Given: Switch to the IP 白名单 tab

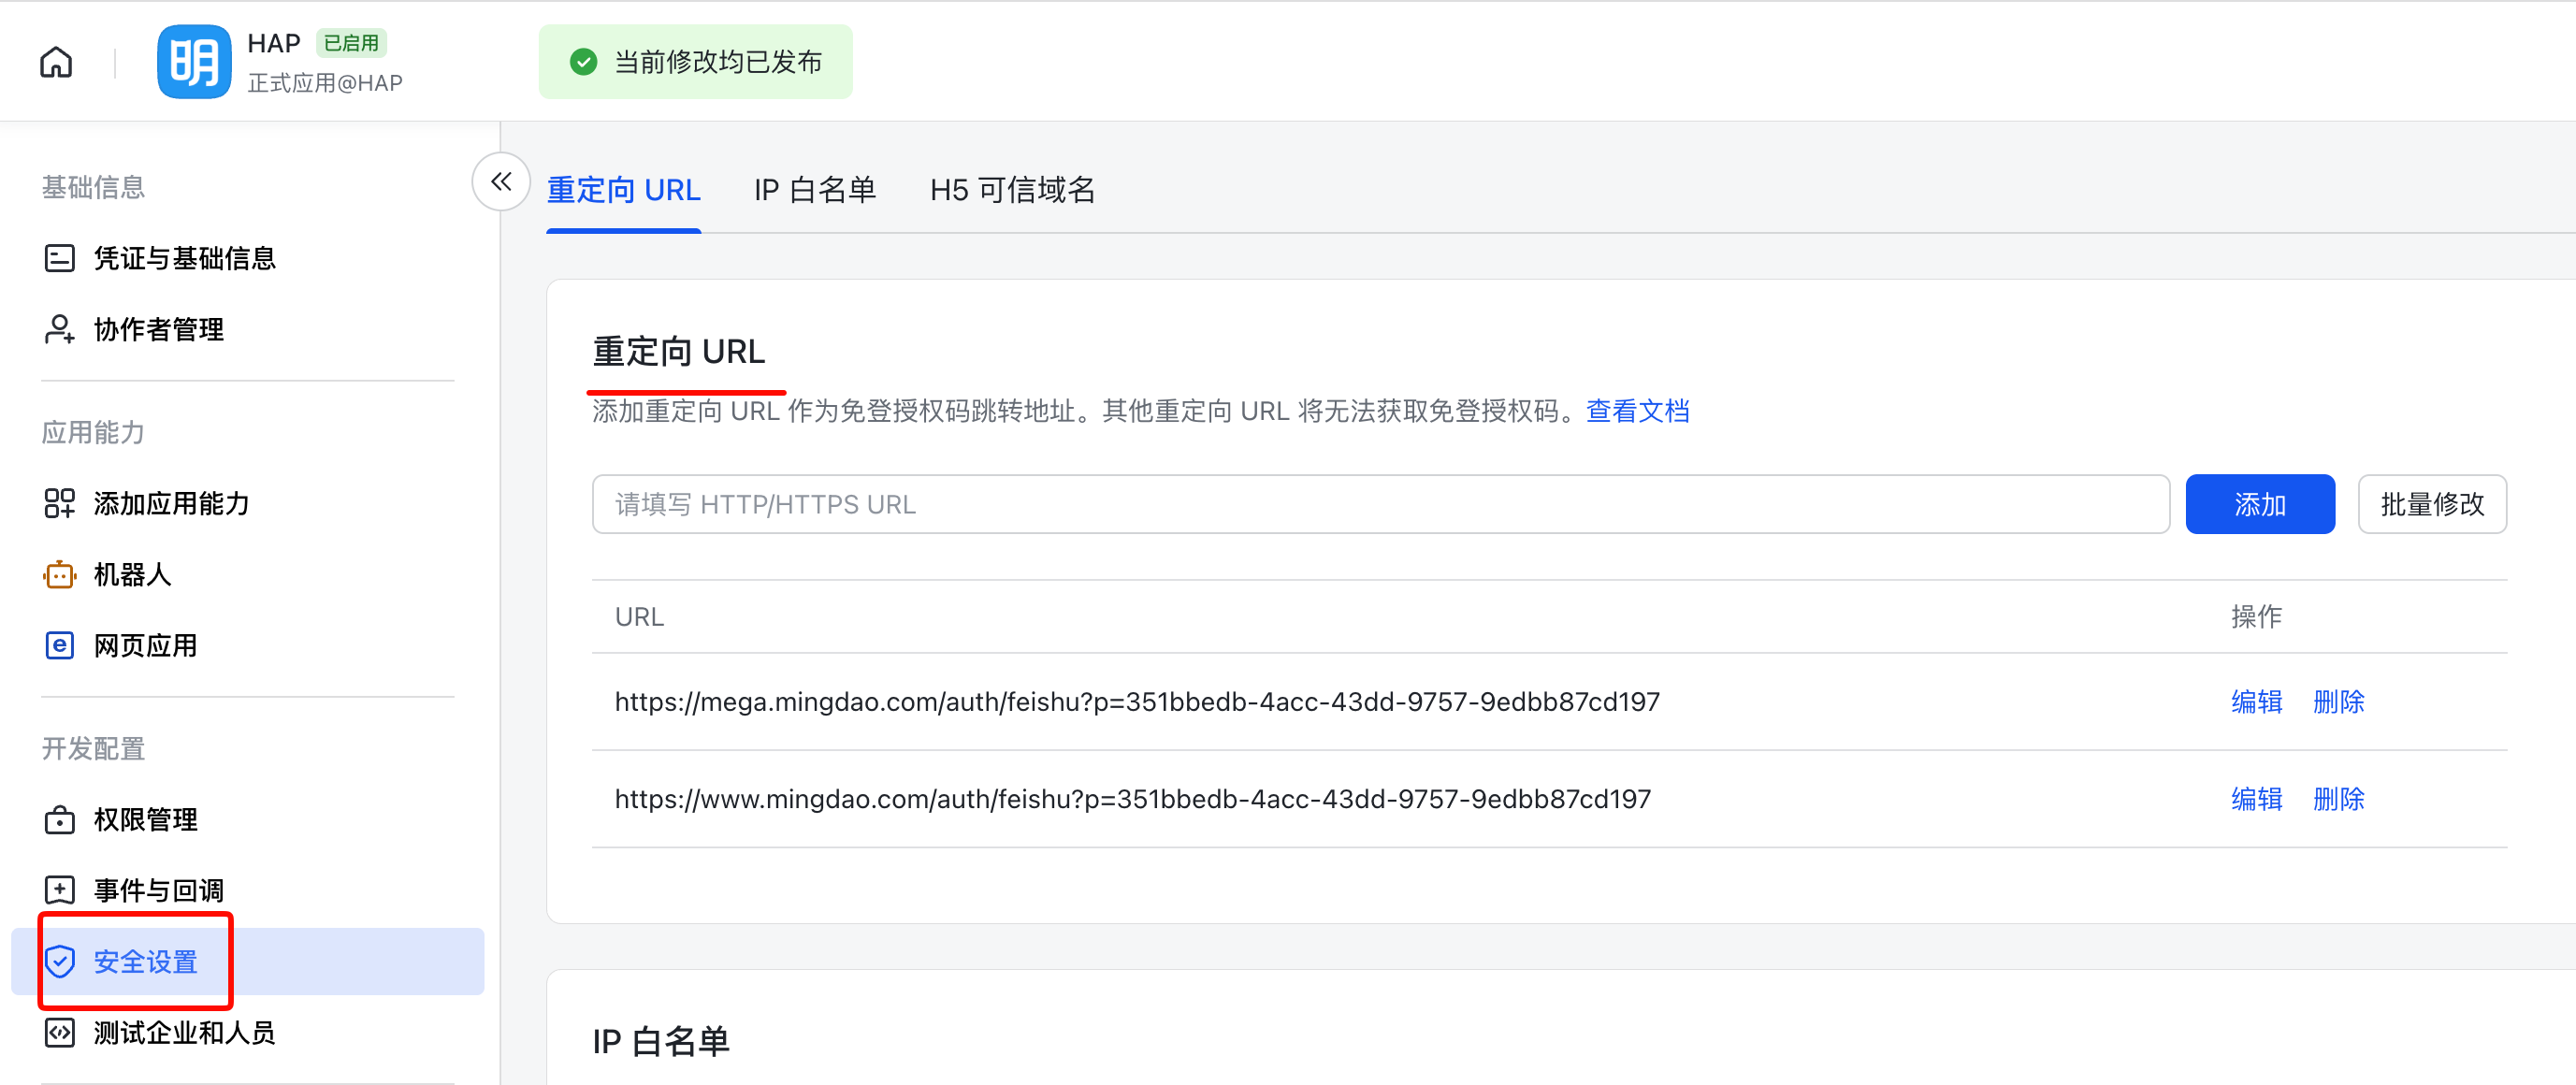Looking at the screenshot, I should pos(814,190).
